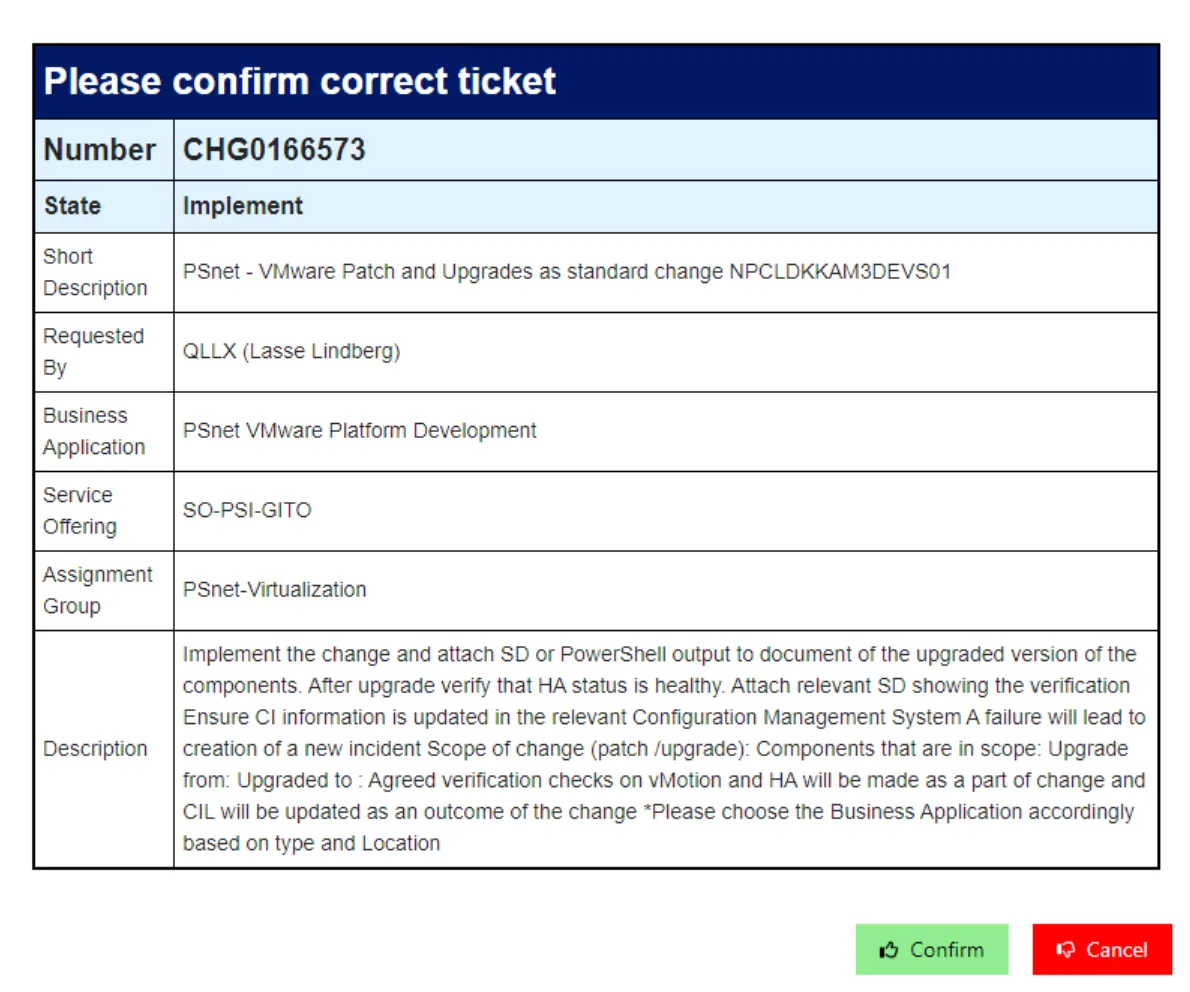Click the State label cell
This screenshot has height=992, width=1190.
pyautogui.click(x=72, y=206)
